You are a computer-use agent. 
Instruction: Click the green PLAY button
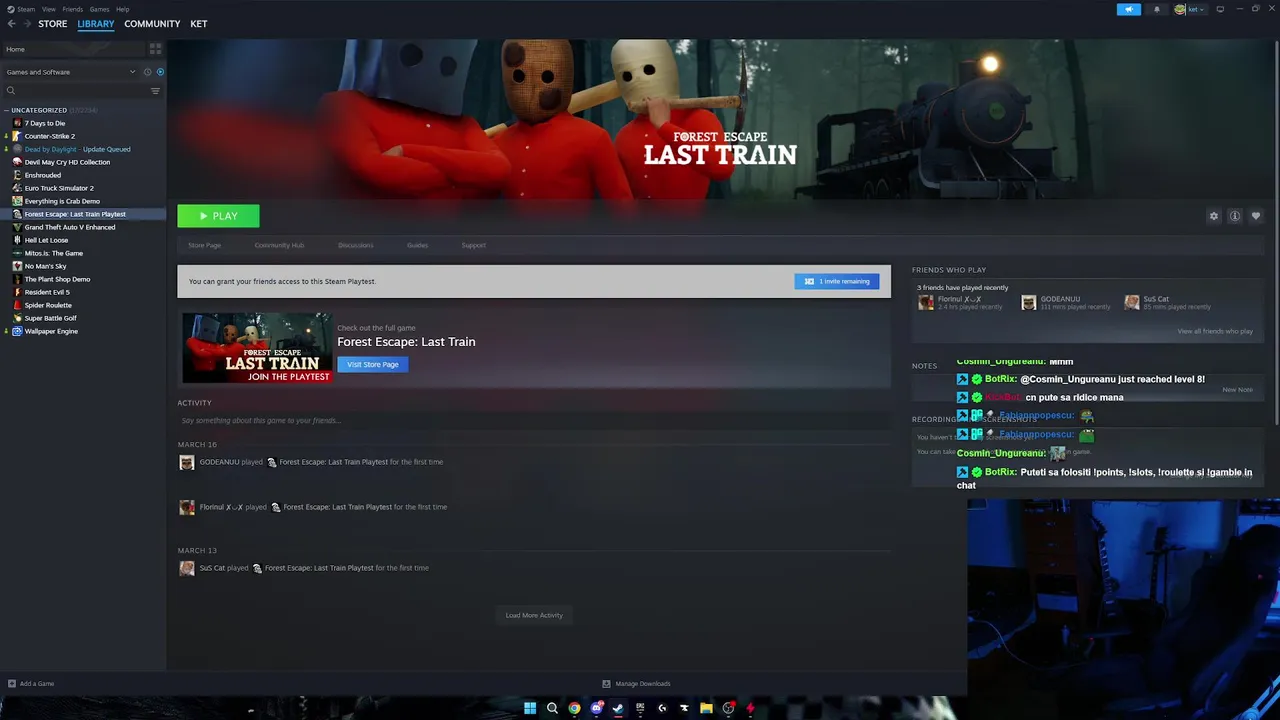(x=218, y=216)
